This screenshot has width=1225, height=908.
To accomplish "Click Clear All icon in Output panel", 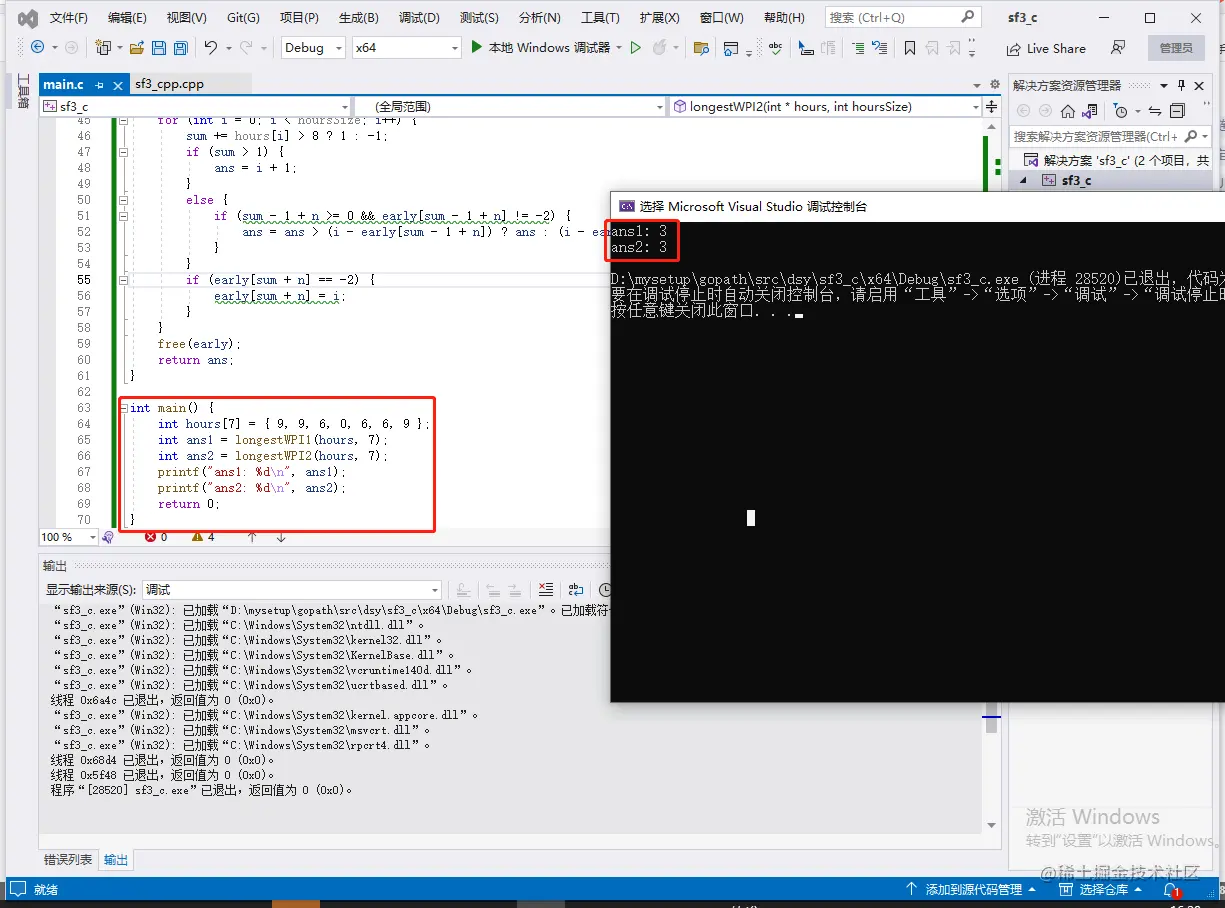I will point(546,590).
